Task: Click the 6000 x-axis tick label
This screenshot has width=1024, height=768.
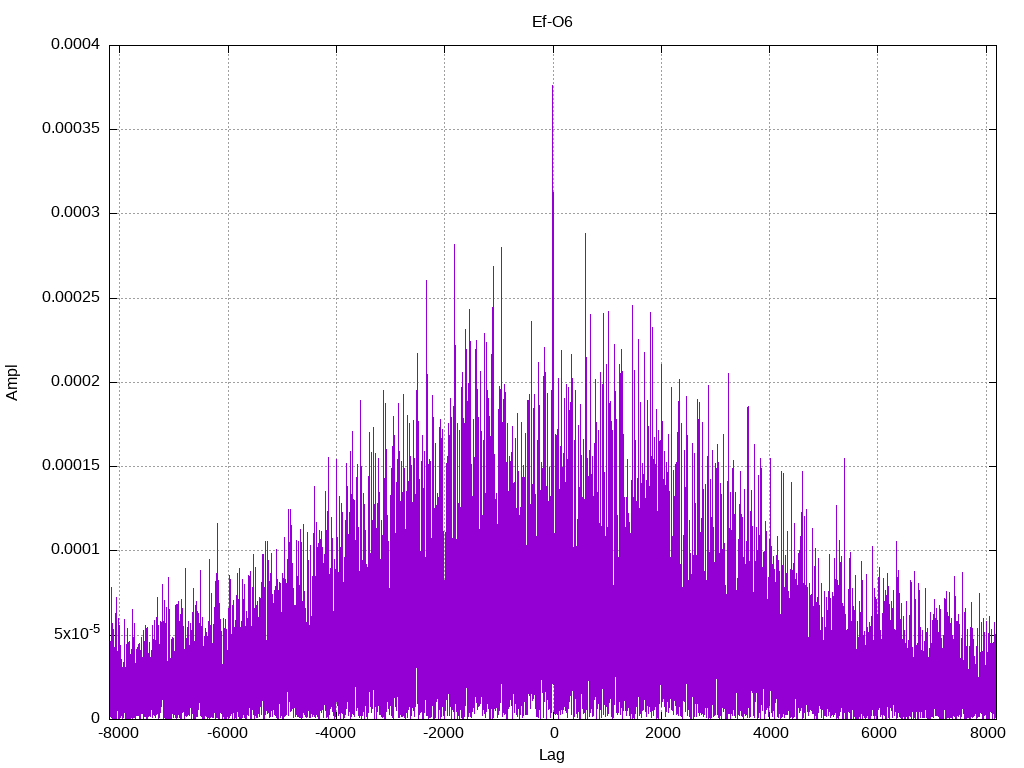Action: click(878, 733)
